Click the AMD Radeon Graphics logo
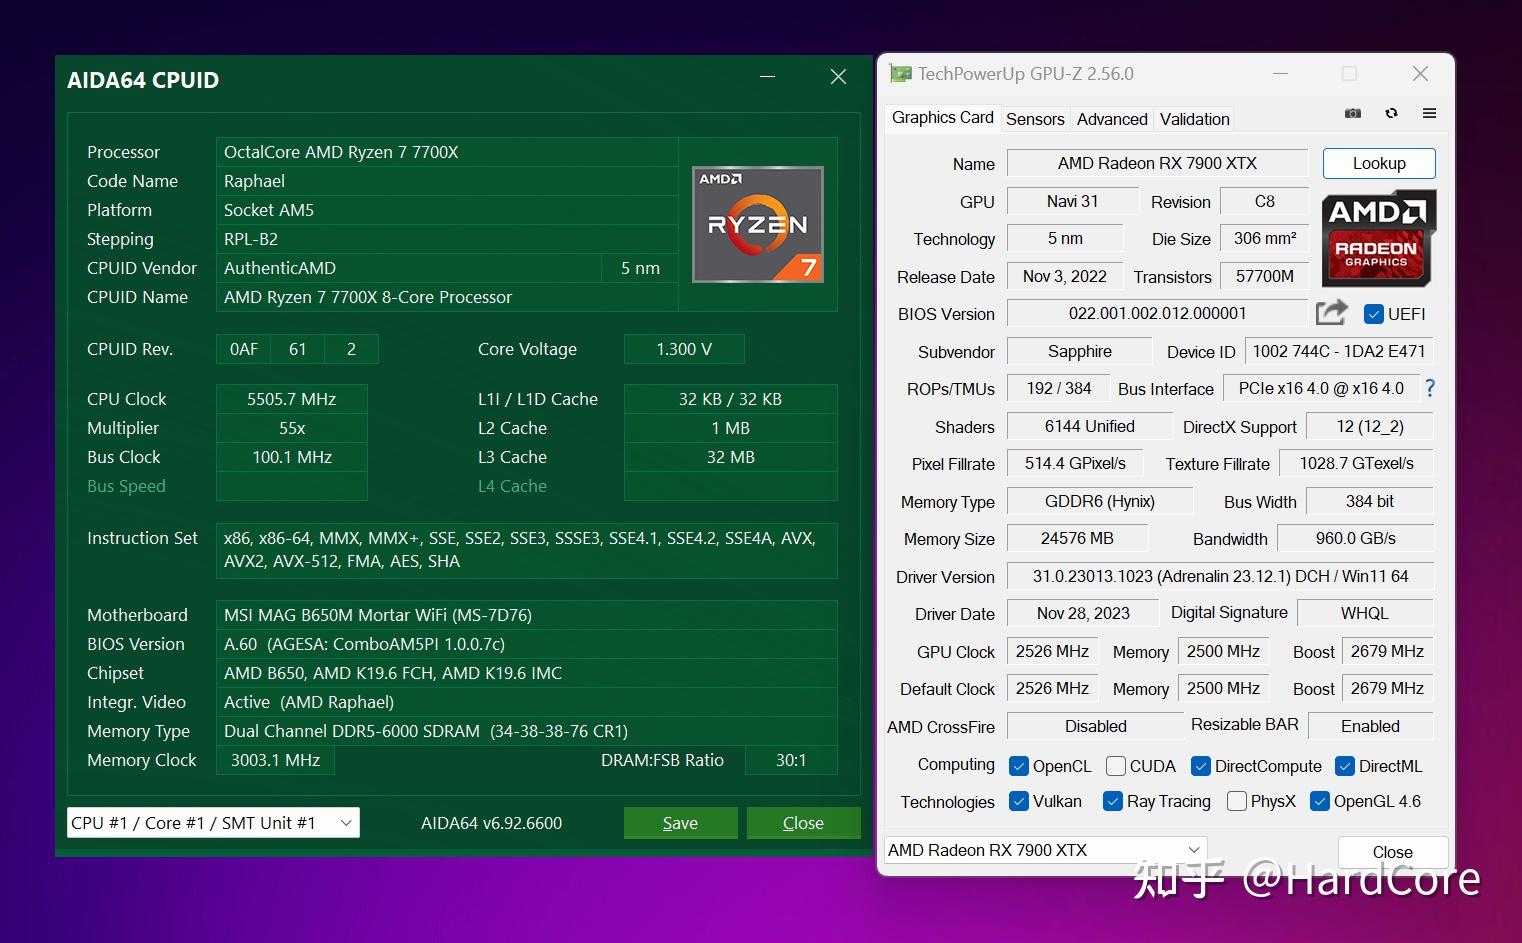 [x=1379, y=238]
